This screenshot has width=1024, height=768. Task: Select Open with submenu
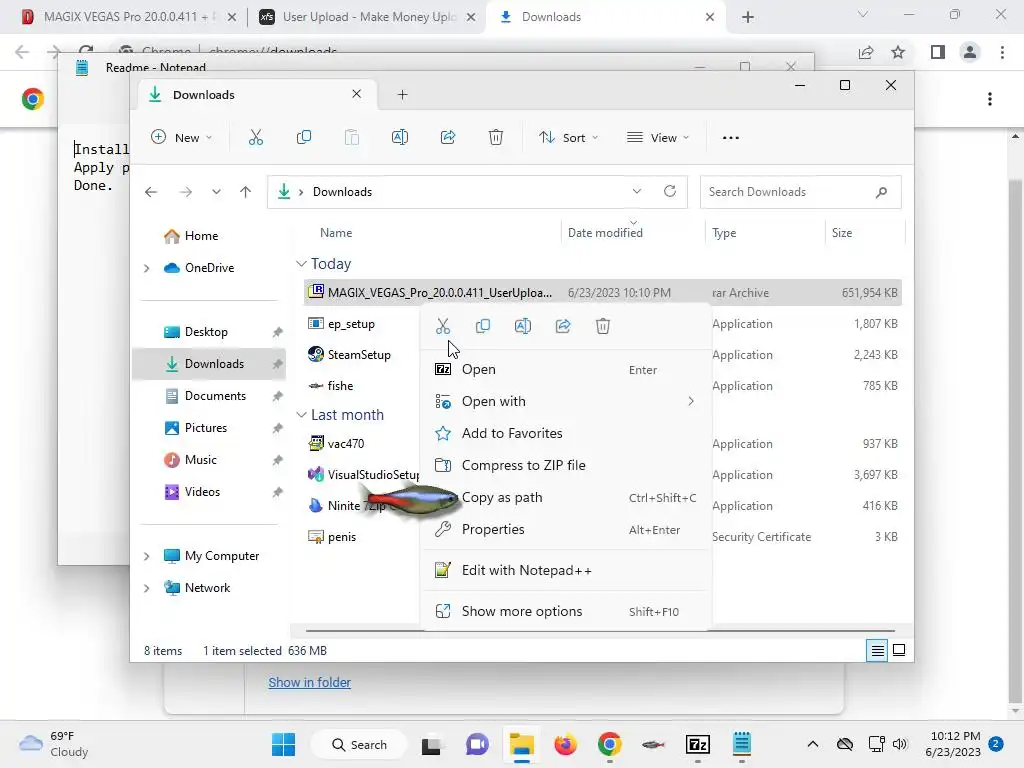click(566, 402)
